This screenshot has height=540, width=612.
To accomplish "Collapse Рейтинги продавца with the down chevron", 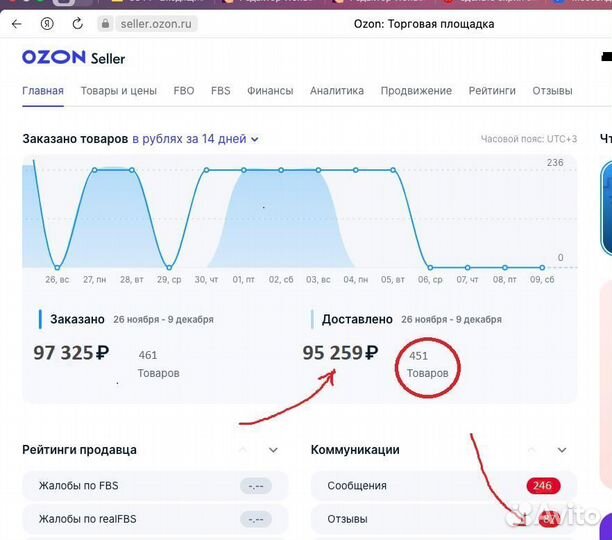I will pos(273,450).
